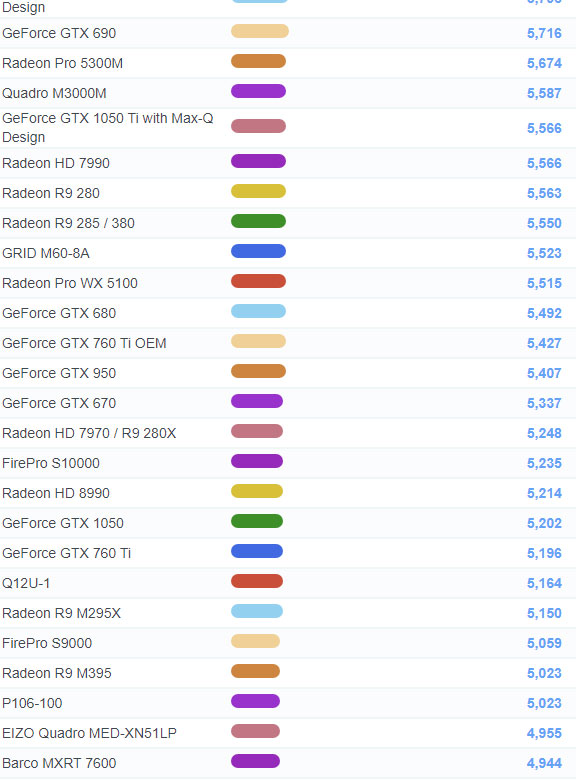576x780 pixels.
Task: Open the FirePro S10000 link
Action: [51, 463]
